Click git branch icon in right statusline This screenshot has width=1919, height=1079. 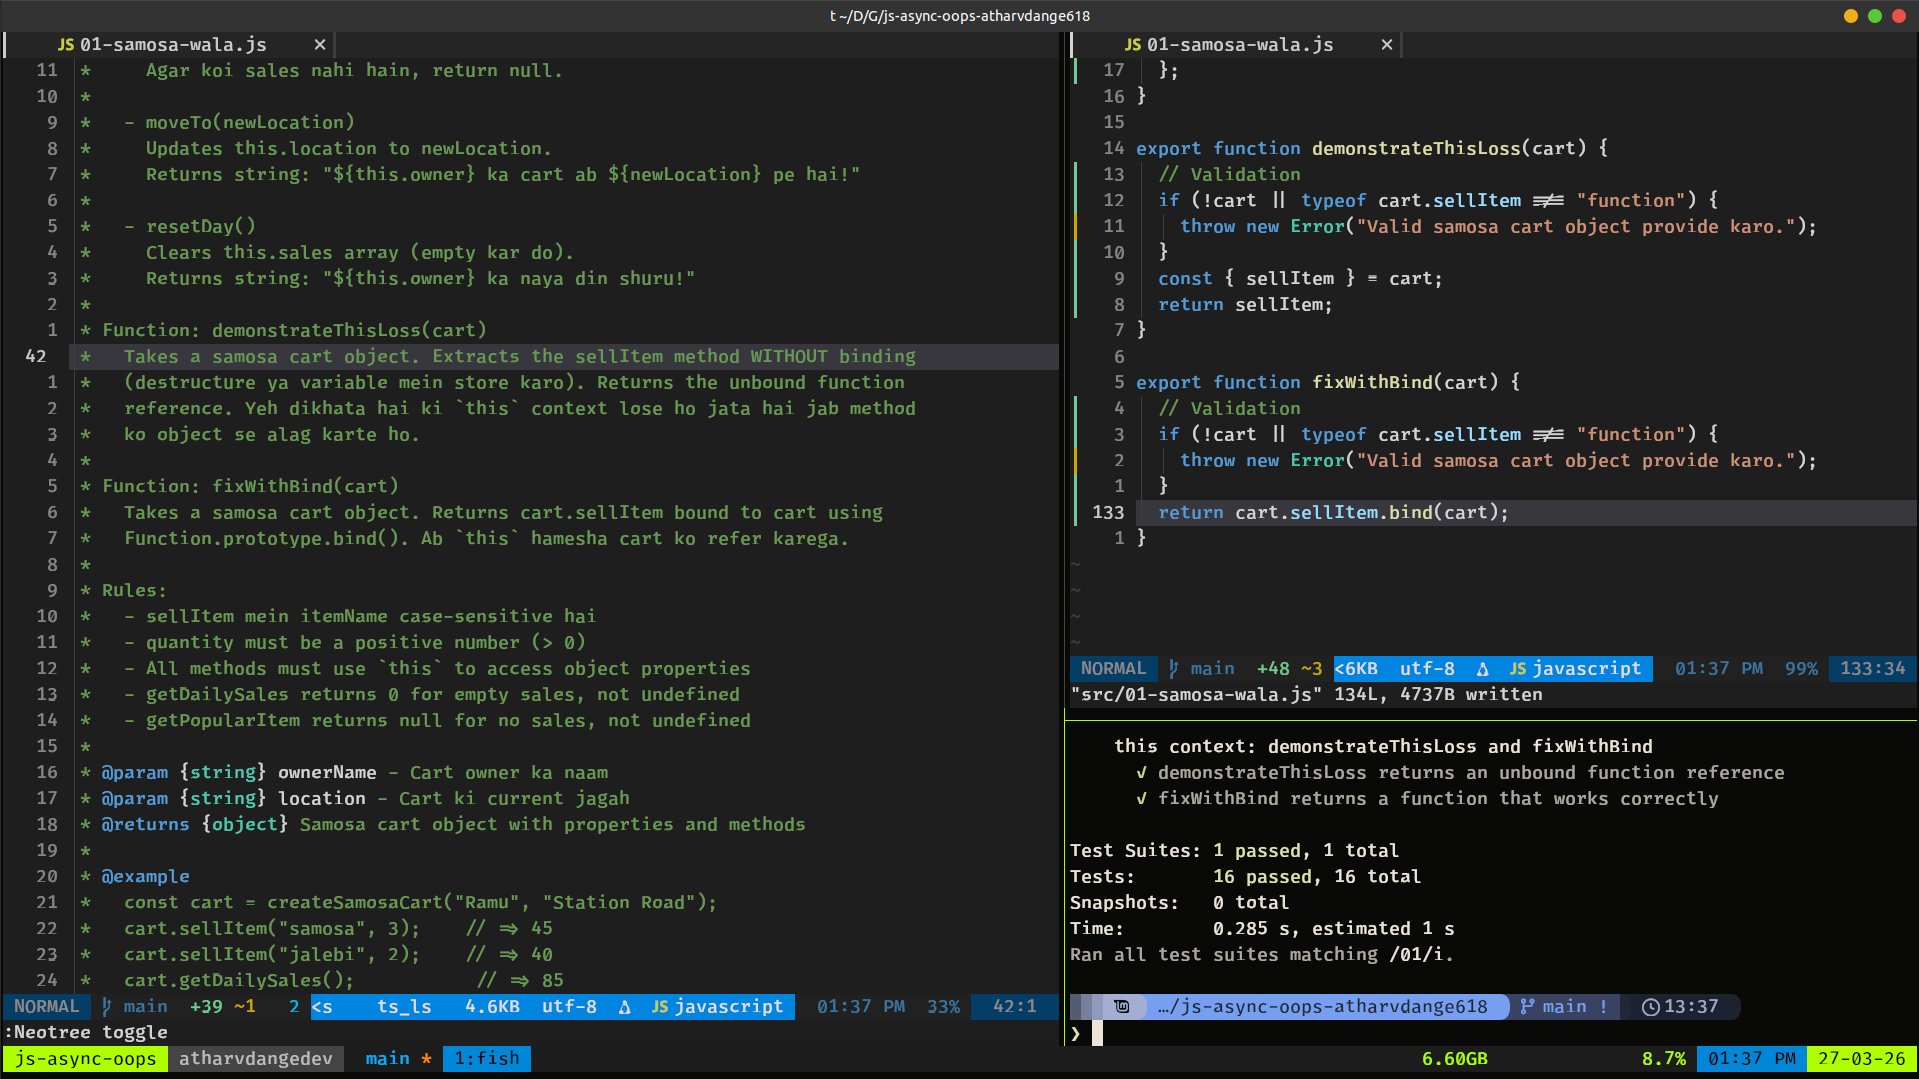click(x=1173, y=668)
